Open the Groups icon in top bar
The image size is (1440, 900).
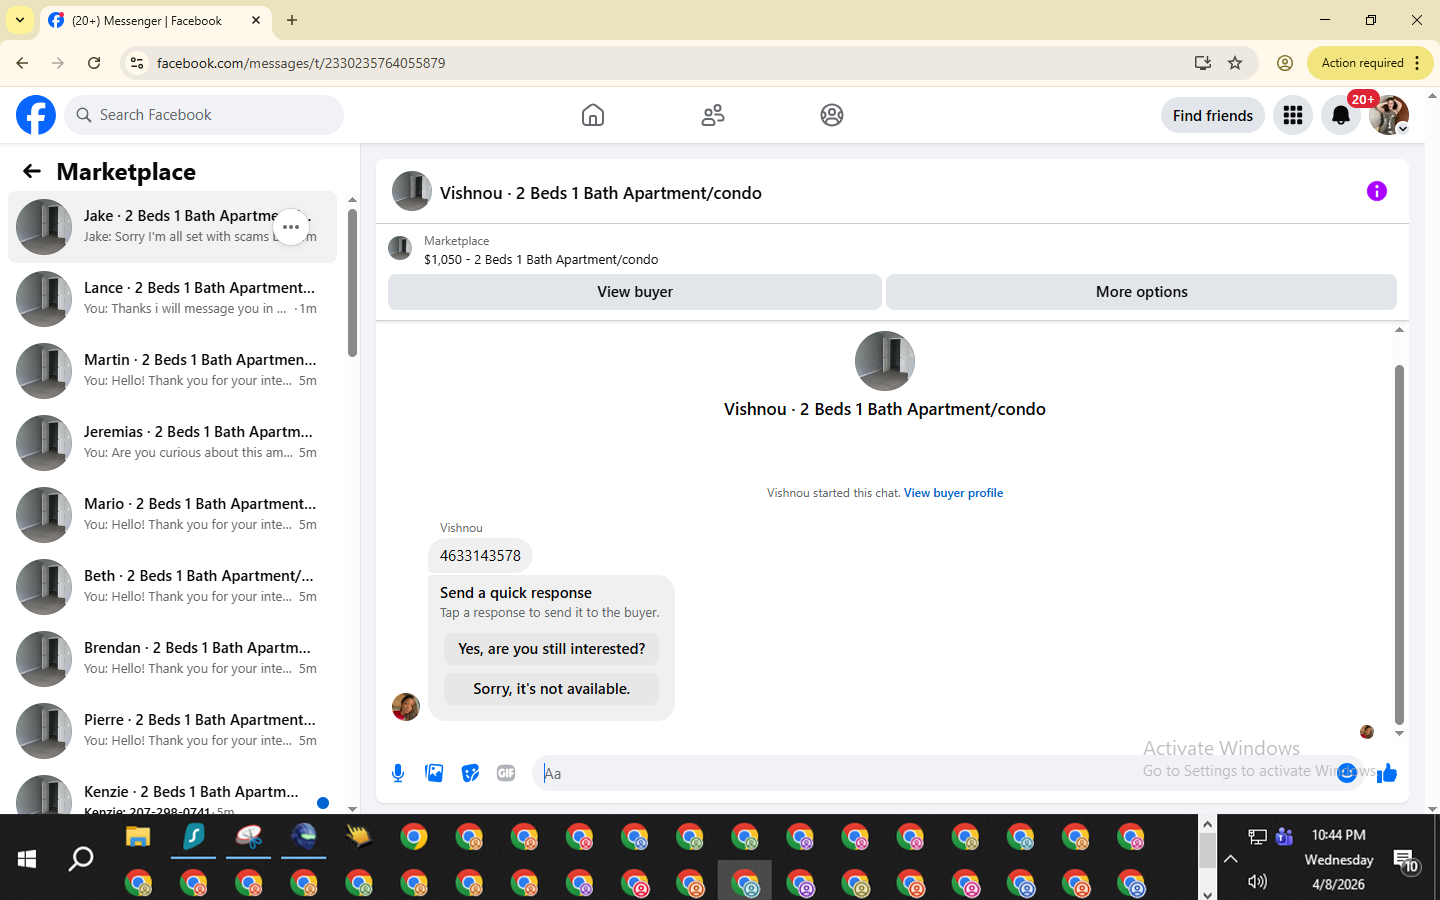point(832,115)
